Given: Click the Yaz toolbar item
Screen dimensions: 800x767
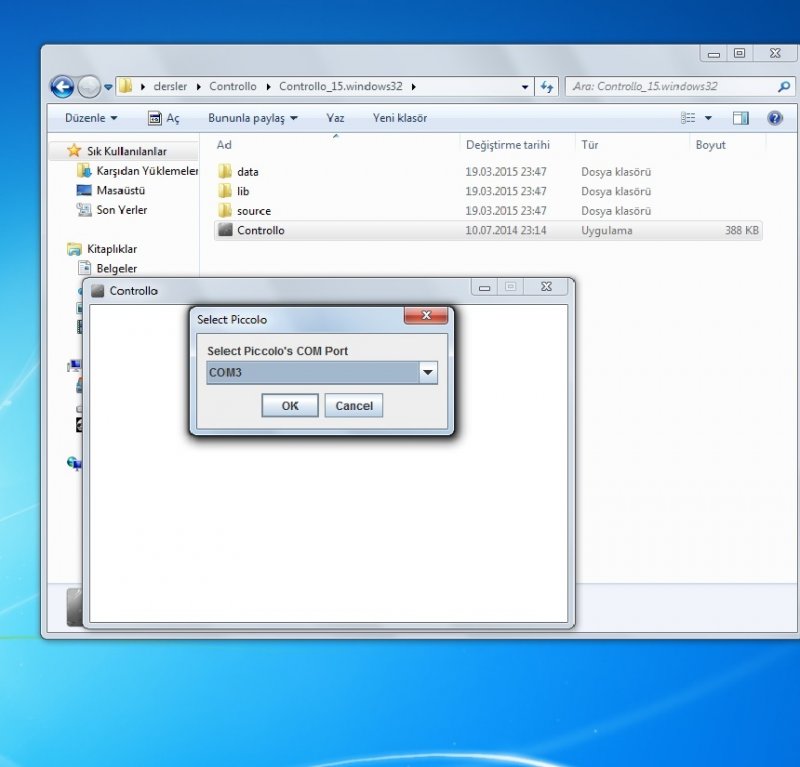Looking at the screenshot, I should 335,118.
